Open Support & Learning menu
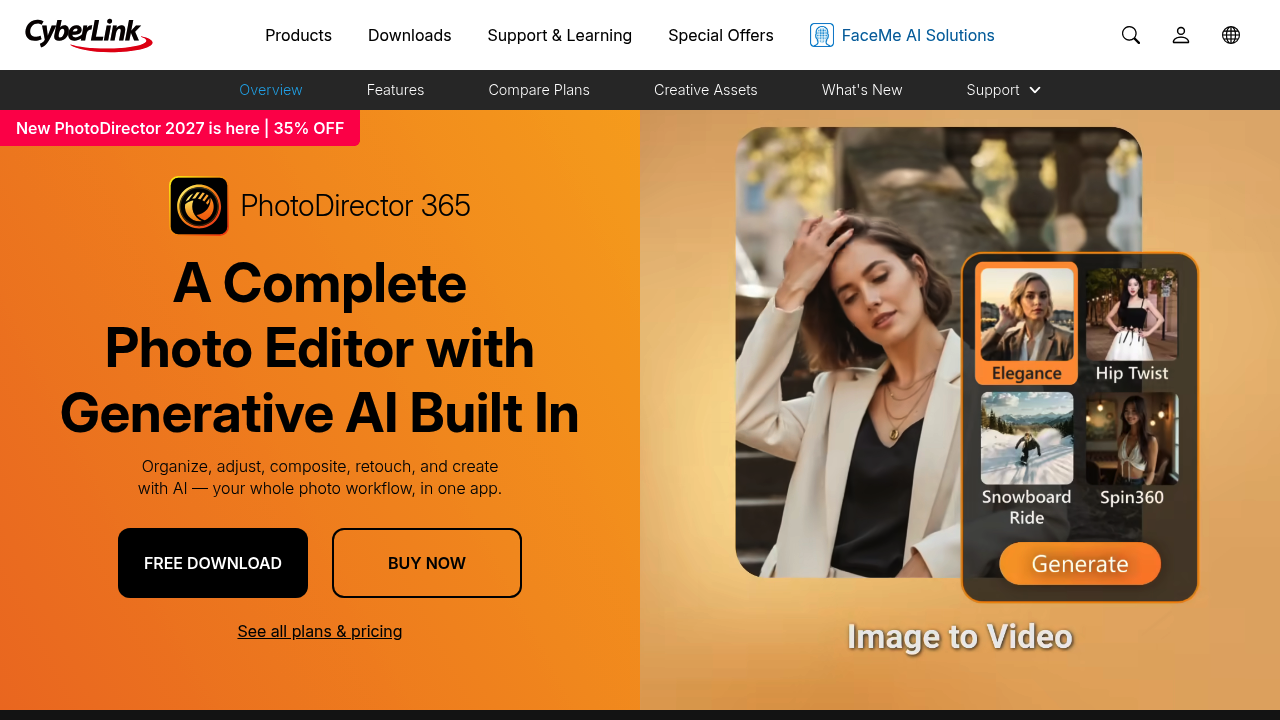 point(560,35)
